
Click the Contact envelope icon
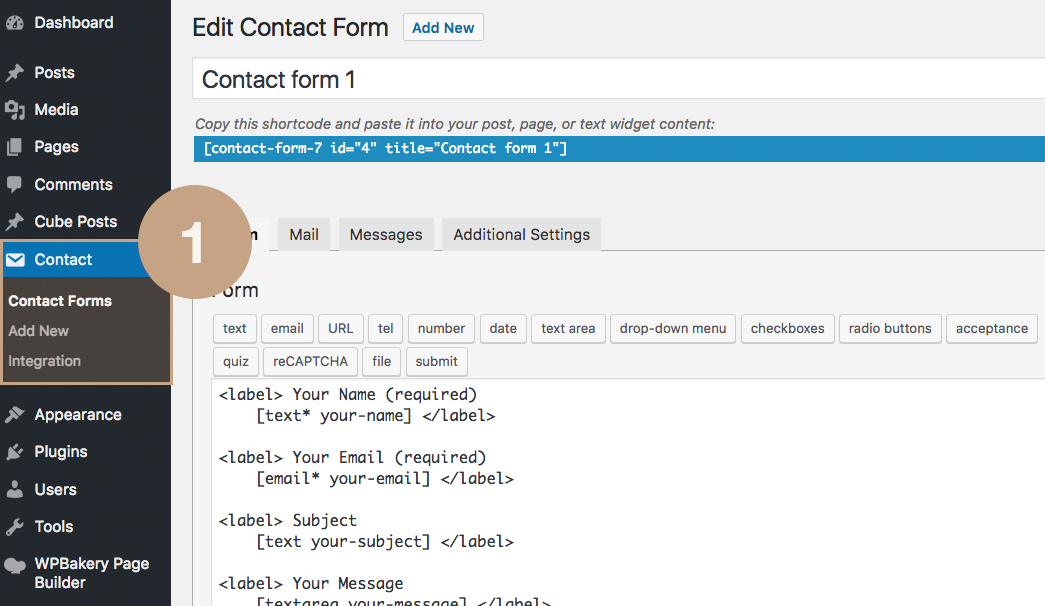[x=15, y=259]
